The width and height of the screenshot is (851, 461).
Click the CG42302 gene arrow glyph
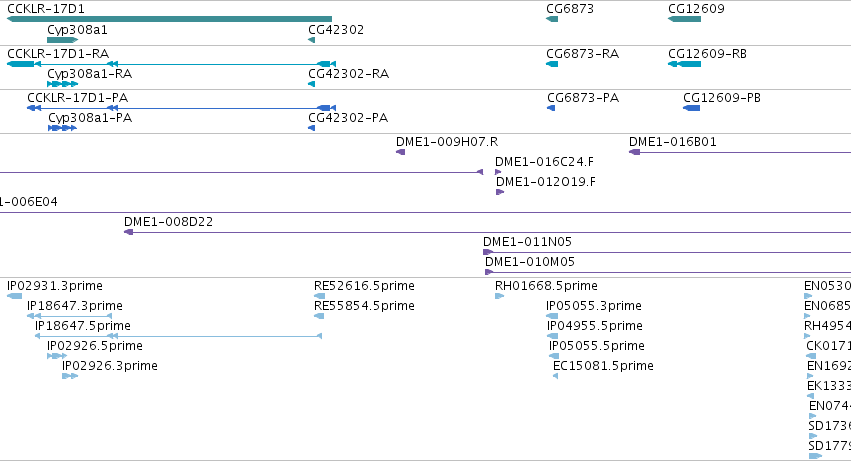point(312,40)
